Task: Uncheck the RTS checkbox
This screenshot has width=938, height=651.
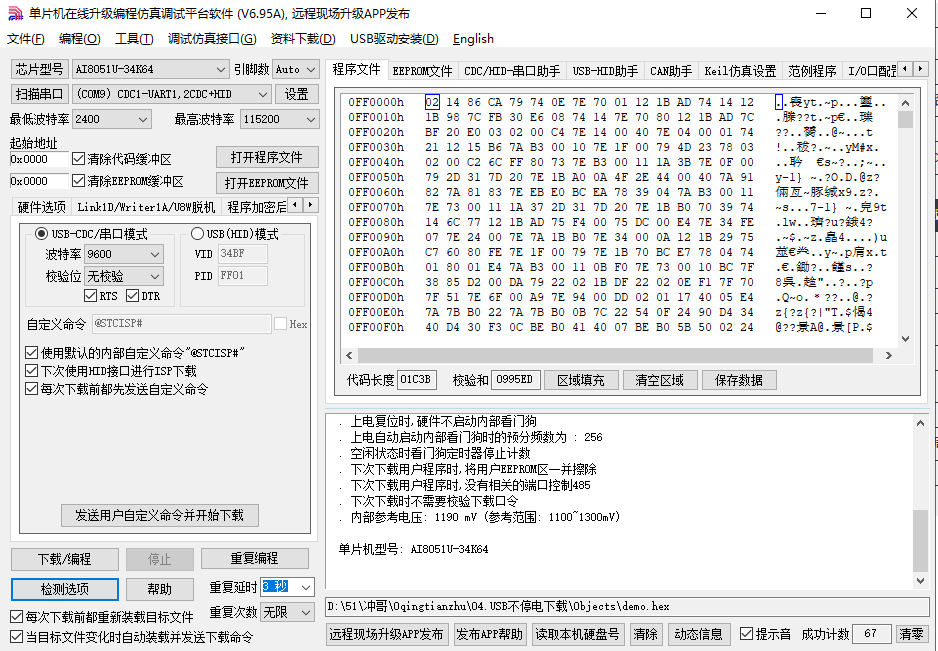Action: (91, 296)
